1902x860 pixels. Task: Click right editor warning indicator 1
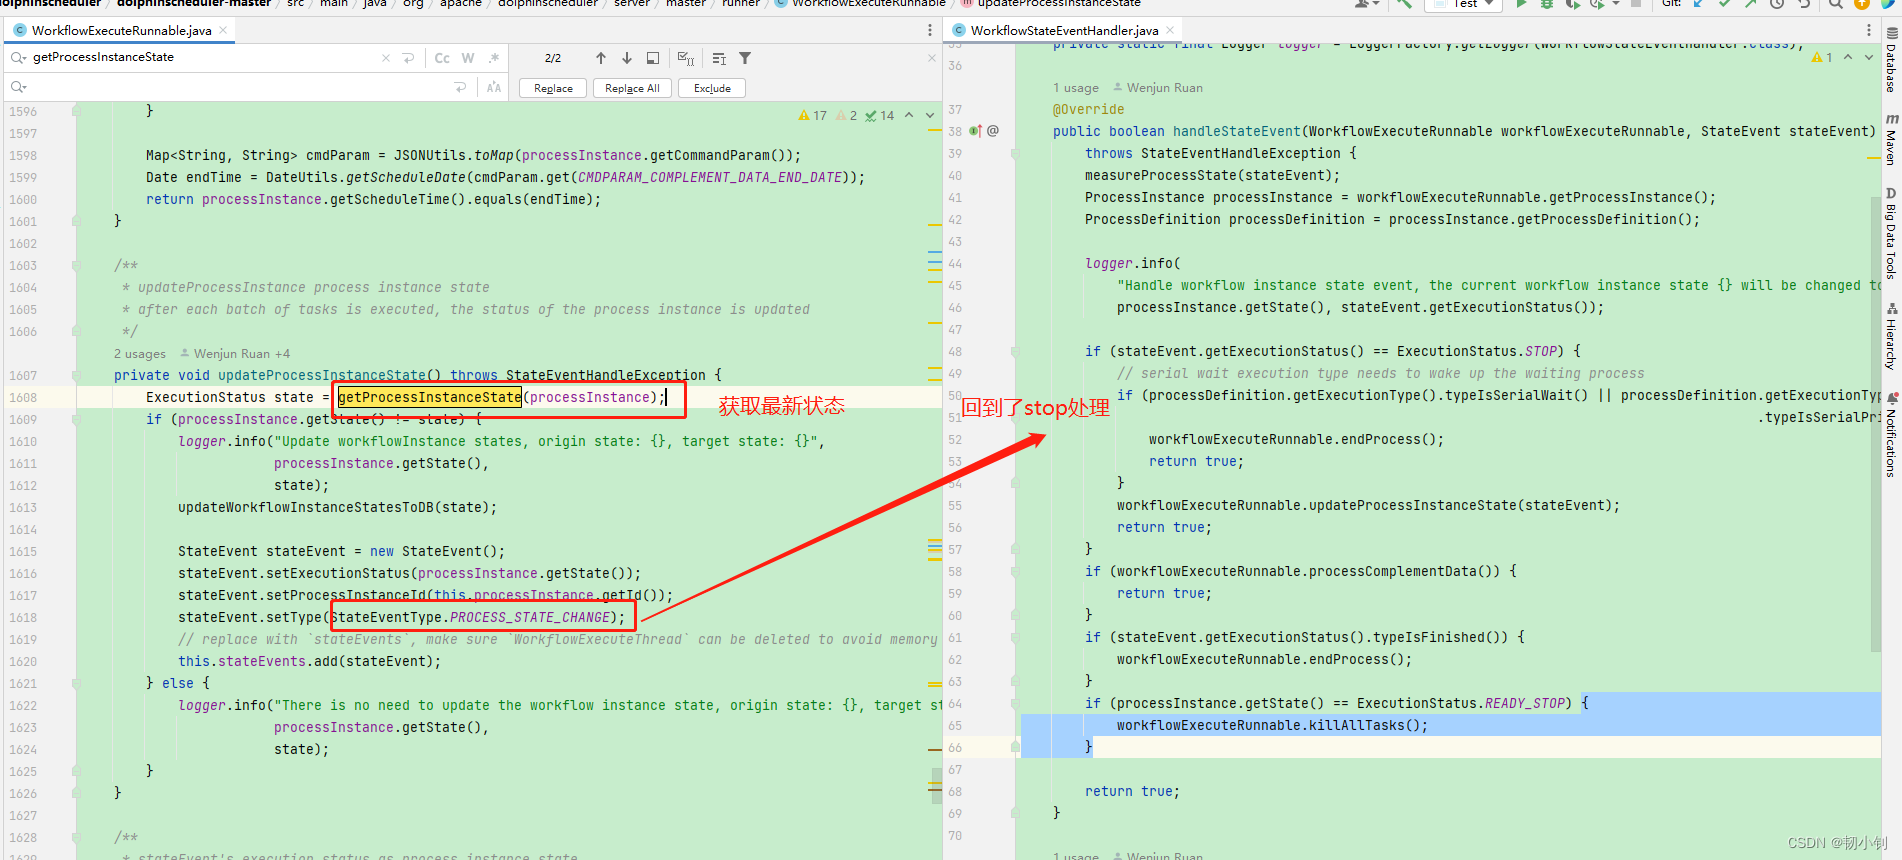point(1822,58)
